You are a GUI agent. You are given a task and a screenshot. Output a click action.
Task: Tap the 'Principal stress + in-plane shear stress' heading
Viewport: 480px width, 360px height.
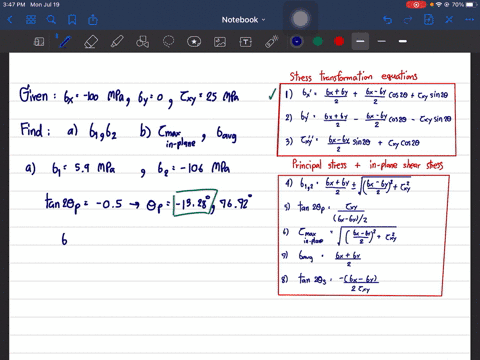(367, 165)
